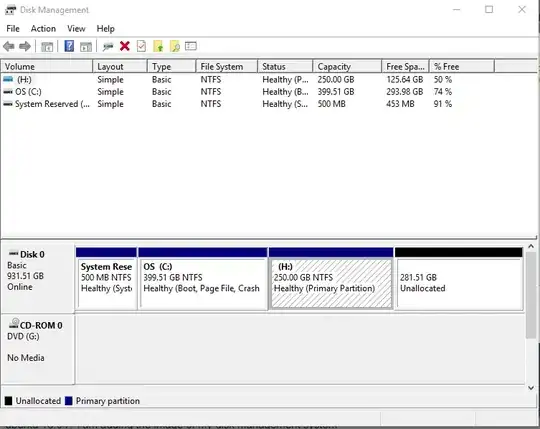Click the CD-ROM 0 DVD (G:) label
Viewport: 540px width, 429px height.
(38, 348)
